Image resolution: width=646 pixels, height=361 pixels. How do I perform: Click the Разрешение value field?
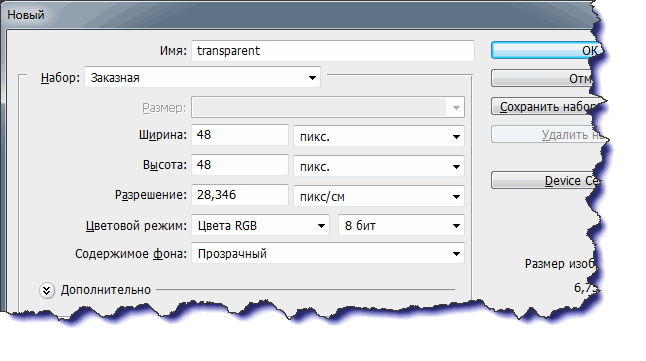(240, 195)
